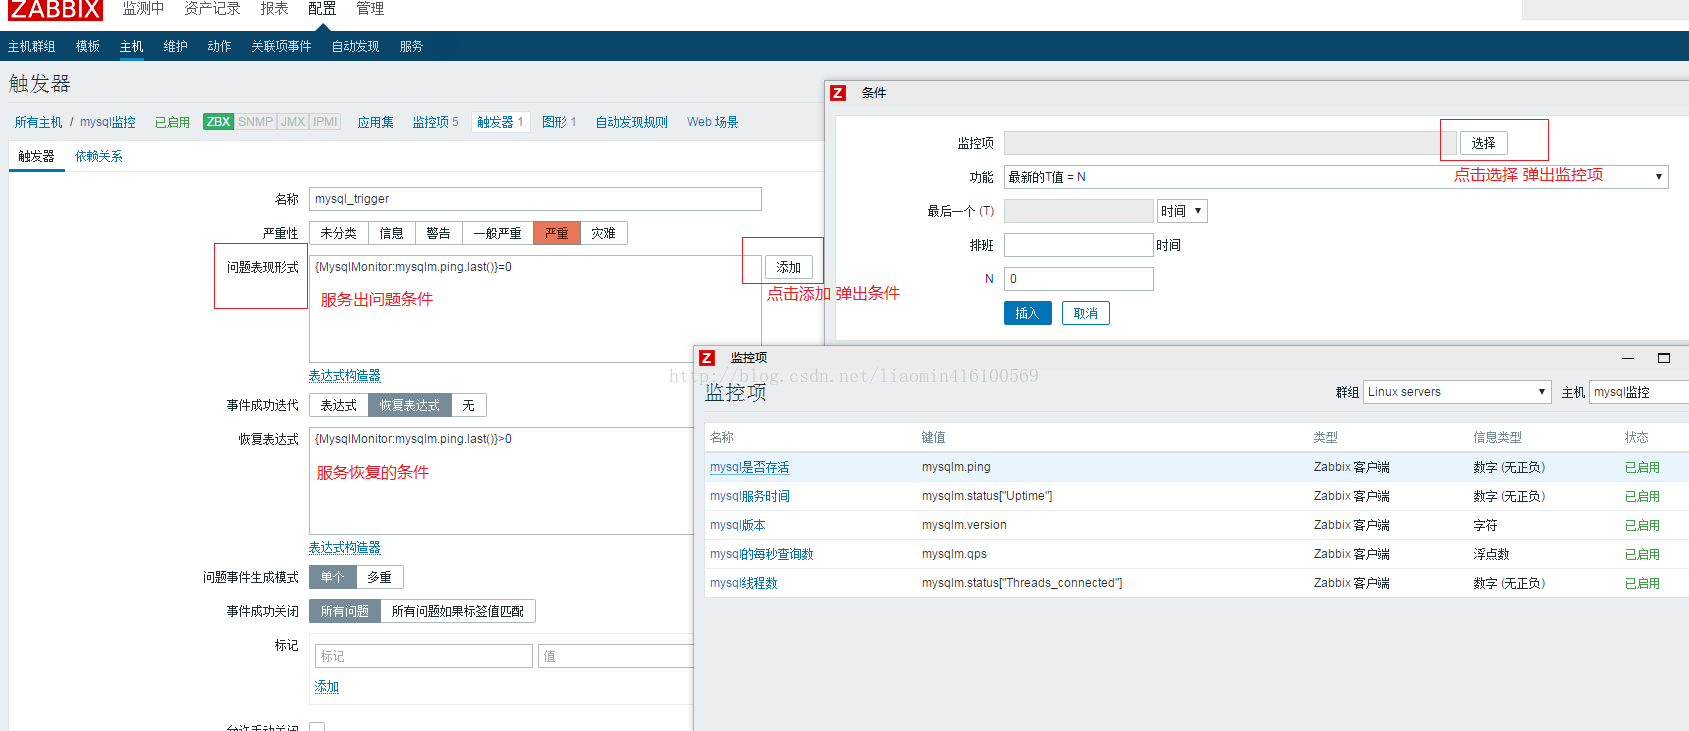Select severity 警告
Screen dimensions: 1689x731
(439, 233)
